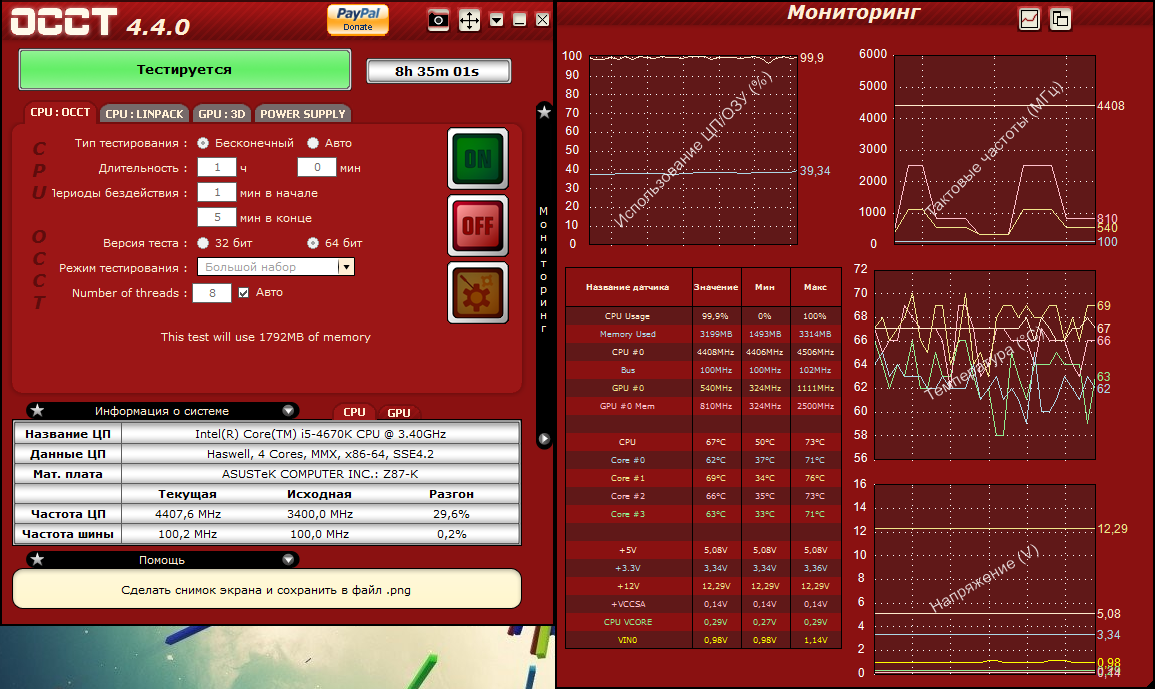Select the 'CPU #0' frequency sensor row
Viewport: 1155px width, 689px height.
coord(703,352)
